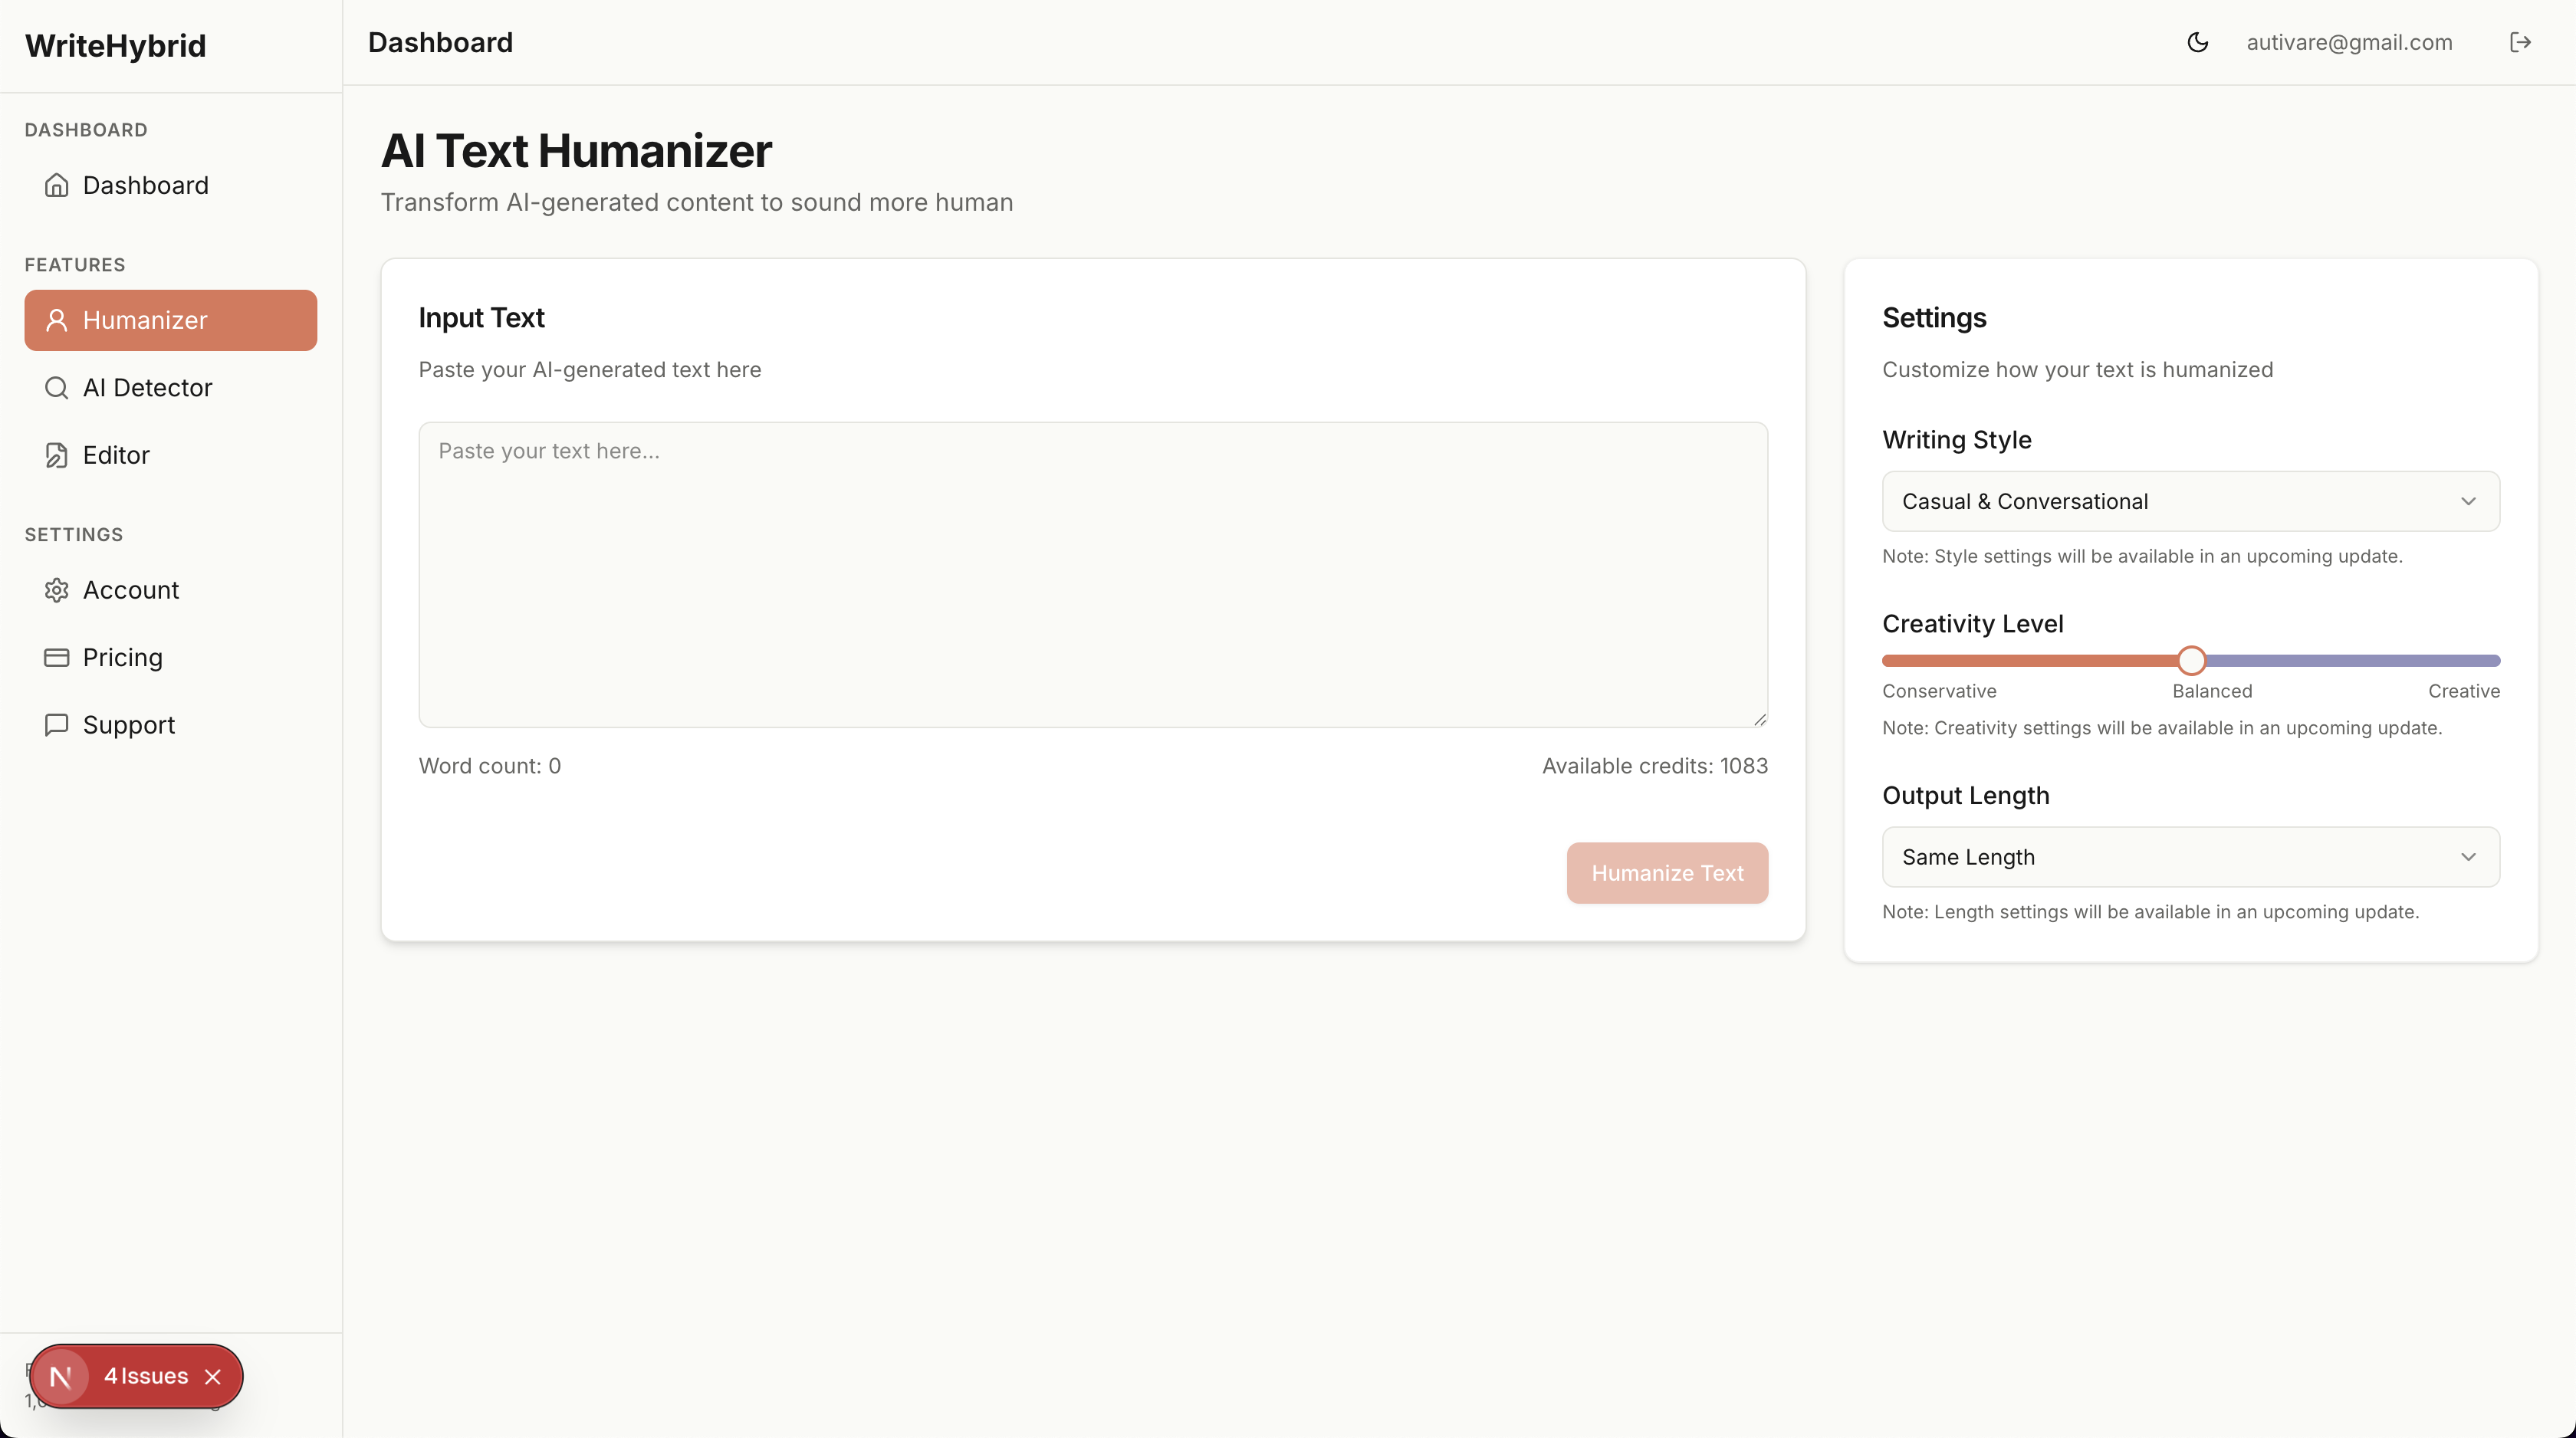Image resolution: width=2576 pixels, height=1438 pixels.
Task: Click inside the Paste your text field
Action: pos(1092,575)
